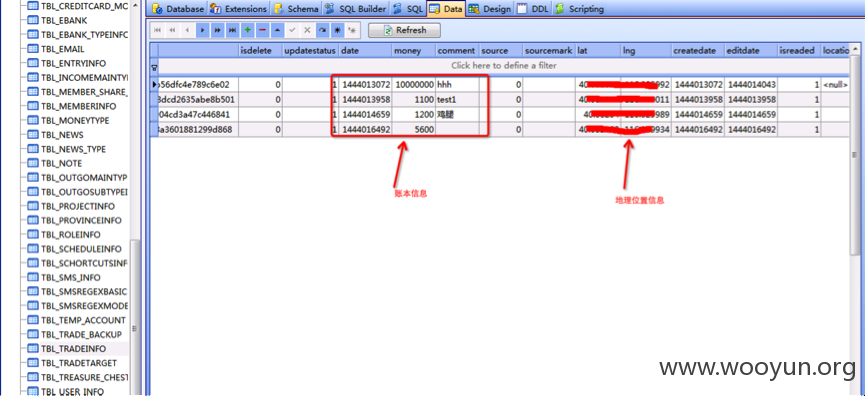Select the Data tab

(x=446, y=9)
